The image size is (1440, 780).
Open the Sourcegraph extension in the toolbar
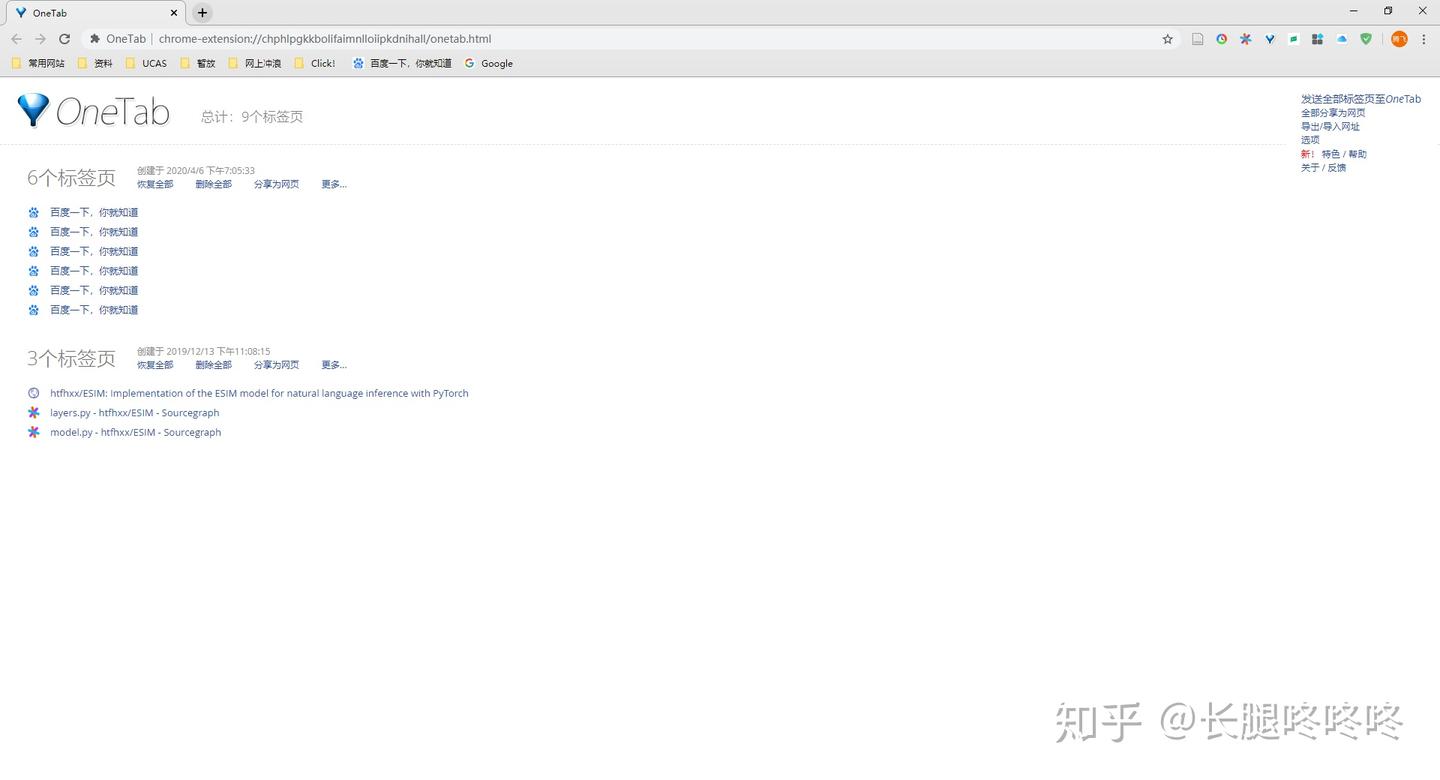pyautogui.click(x=1246, y=39)
